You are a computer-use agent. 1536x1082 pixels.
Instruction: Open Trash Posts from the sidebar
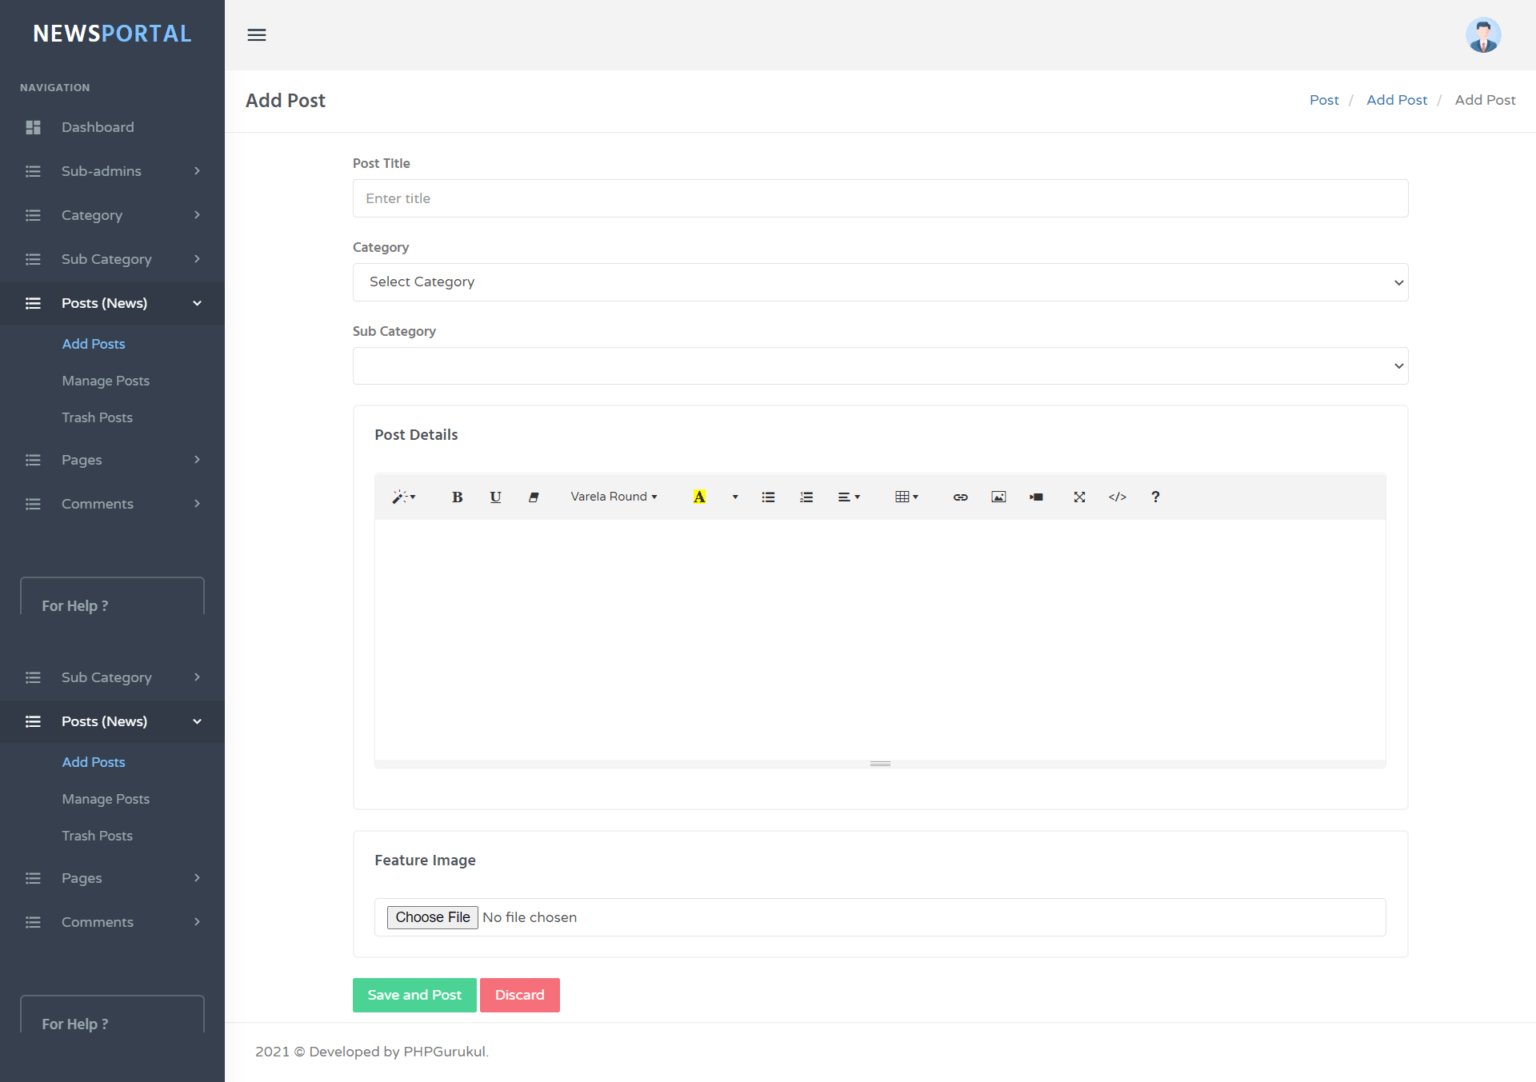97,417
